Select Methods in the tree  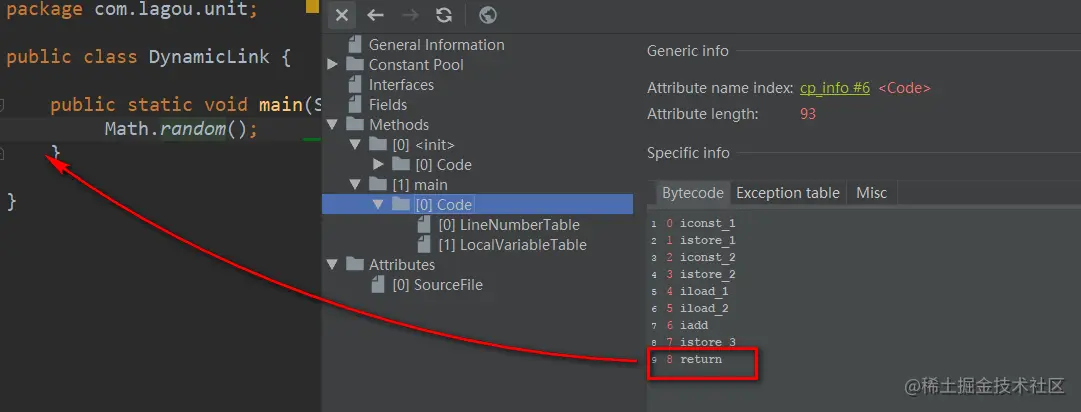[398, 125]
